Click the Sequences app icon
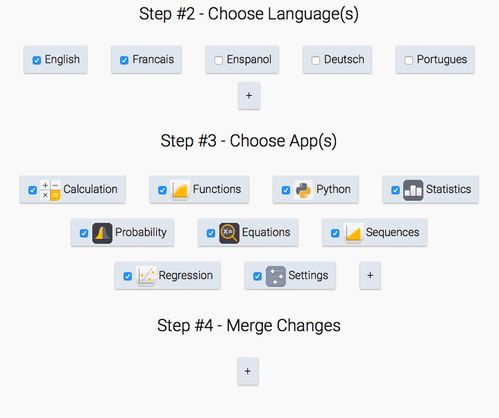This screenshot has width=499, height=418. point(353,233)
